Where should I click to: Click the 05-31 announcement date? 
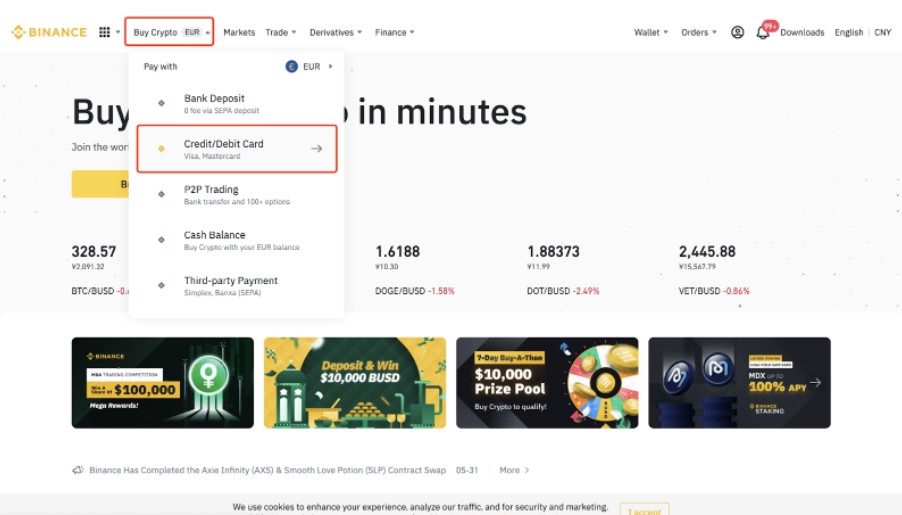point(467,470)
